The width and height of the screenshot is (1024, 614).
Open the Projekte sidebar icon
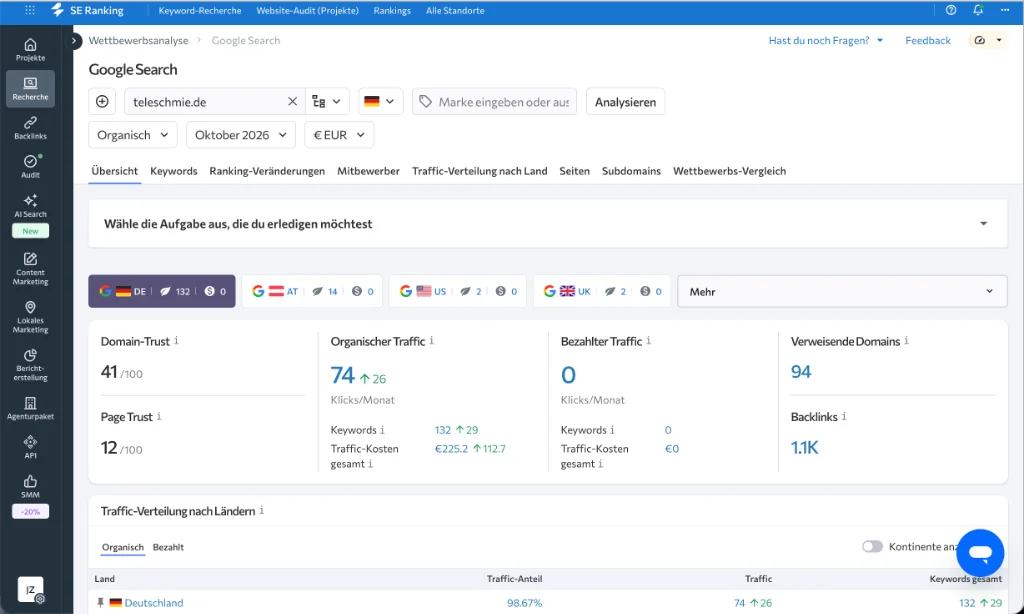pyautogui.click(x=30, y=50)
